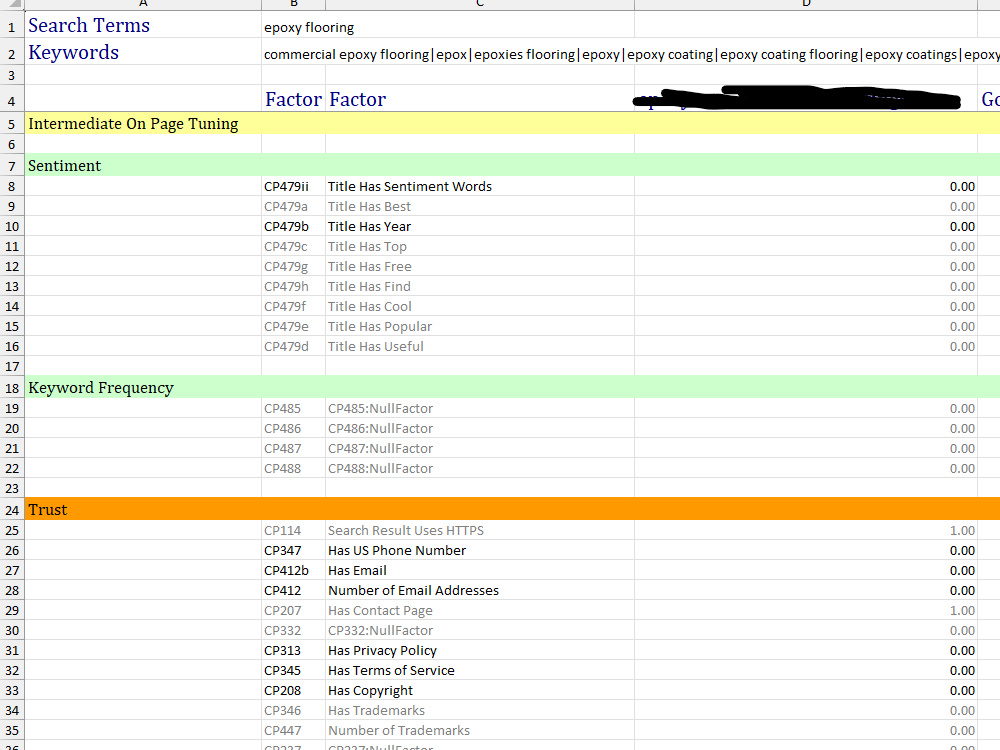Select the 'Has Copyright' cell
The image size is (1000, 750).
(480, 690)
